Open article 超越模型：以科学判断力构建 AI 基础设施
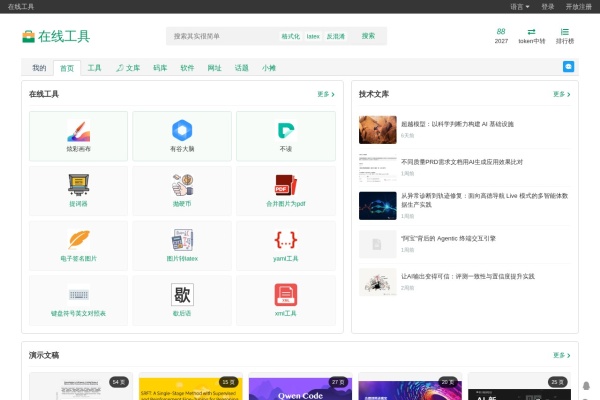Viewport: 600px width, 400px height. pyautogui.click(x=457, y=124)
